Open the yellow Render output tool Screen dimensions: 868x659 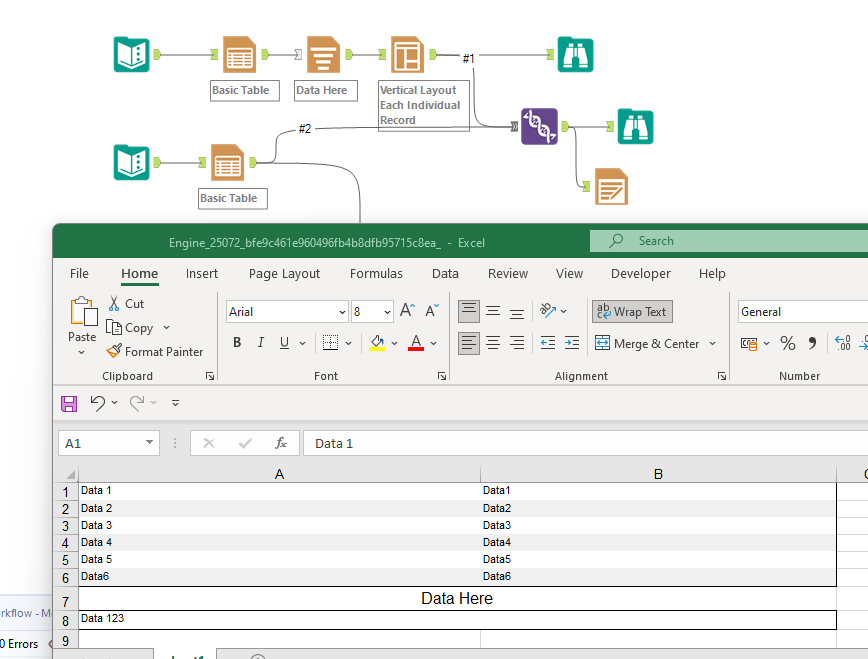tap(612, 186)
